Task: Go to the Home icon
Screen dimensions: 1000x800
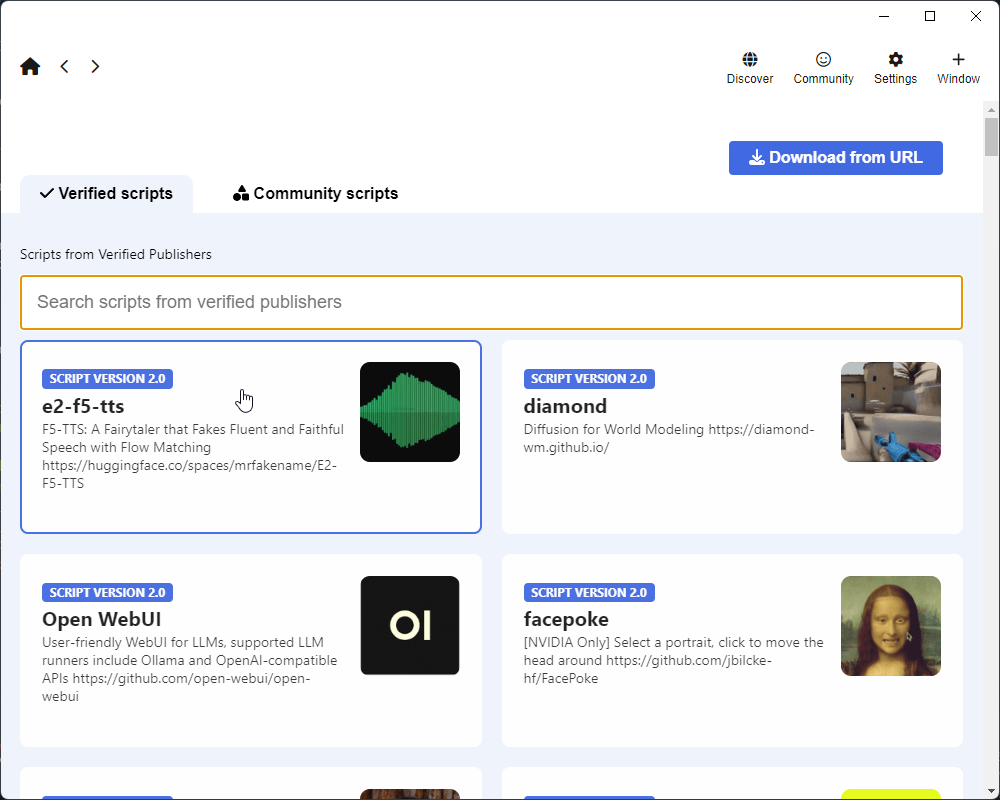Action: click(30, 66)
